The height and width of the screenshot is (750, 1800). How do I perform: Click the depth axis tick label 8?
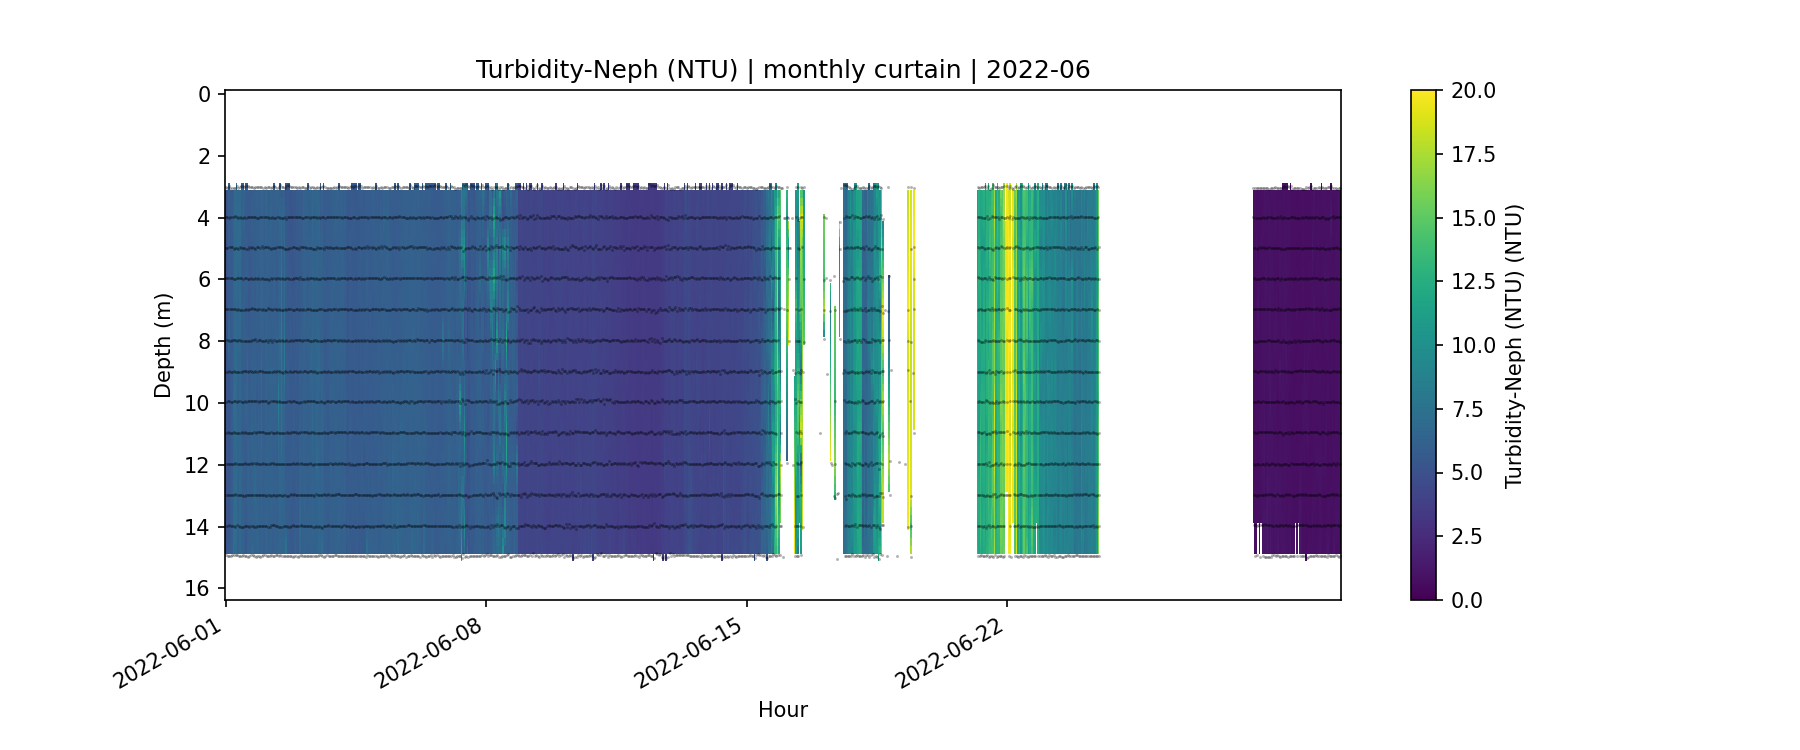205,341
